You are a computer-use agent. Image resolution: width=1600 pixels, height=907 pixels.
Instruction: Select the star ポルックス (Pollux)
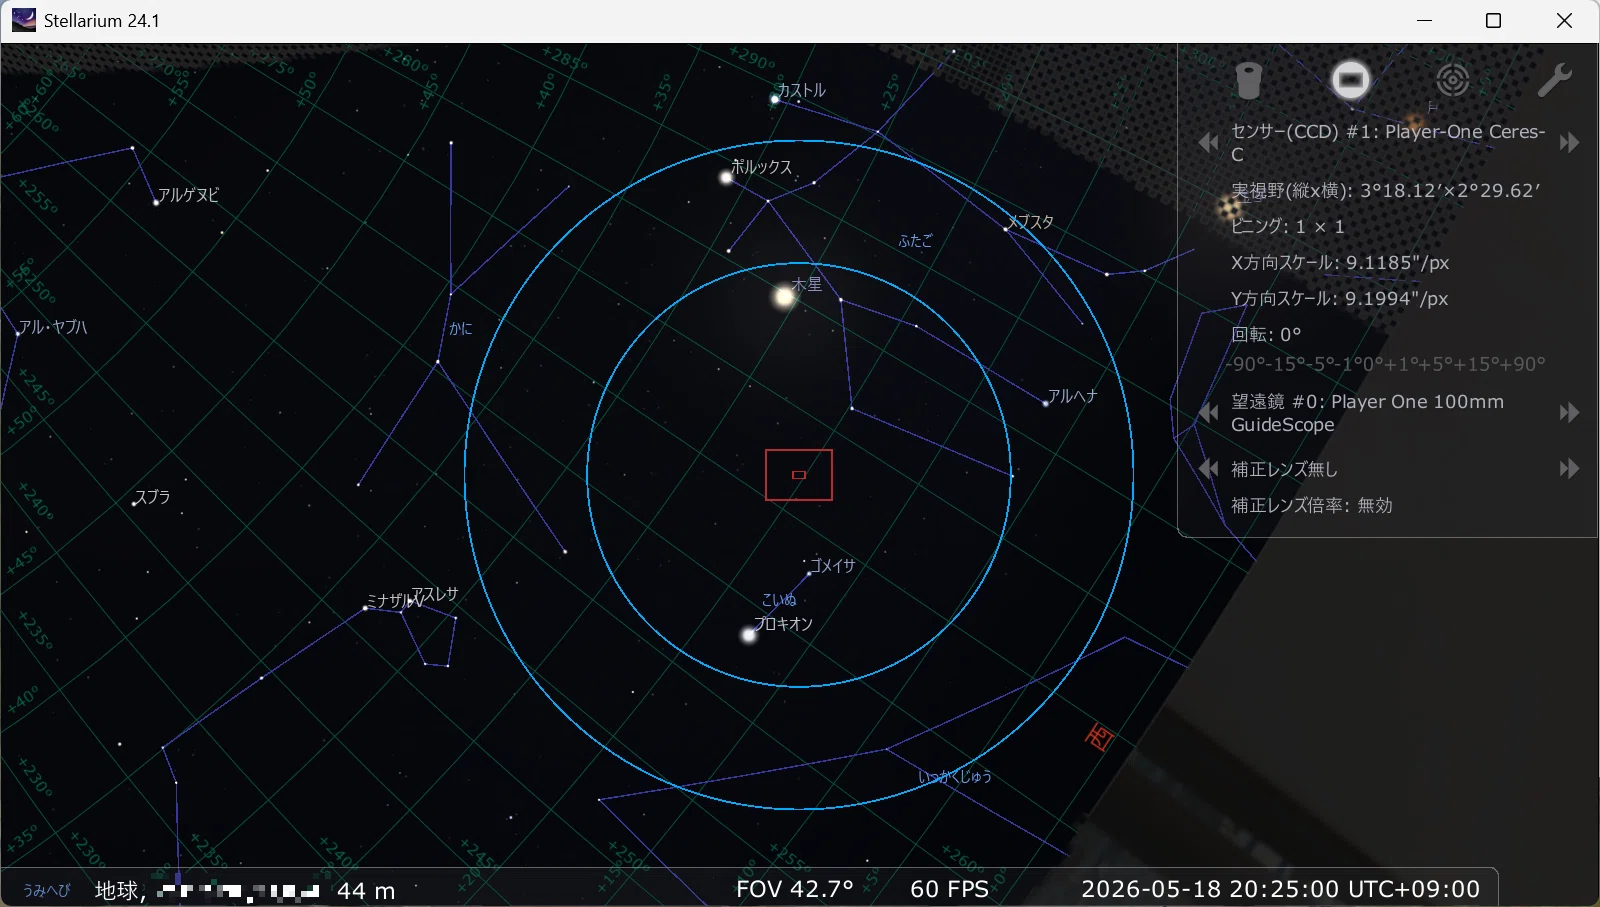click(x=726, y=178)
